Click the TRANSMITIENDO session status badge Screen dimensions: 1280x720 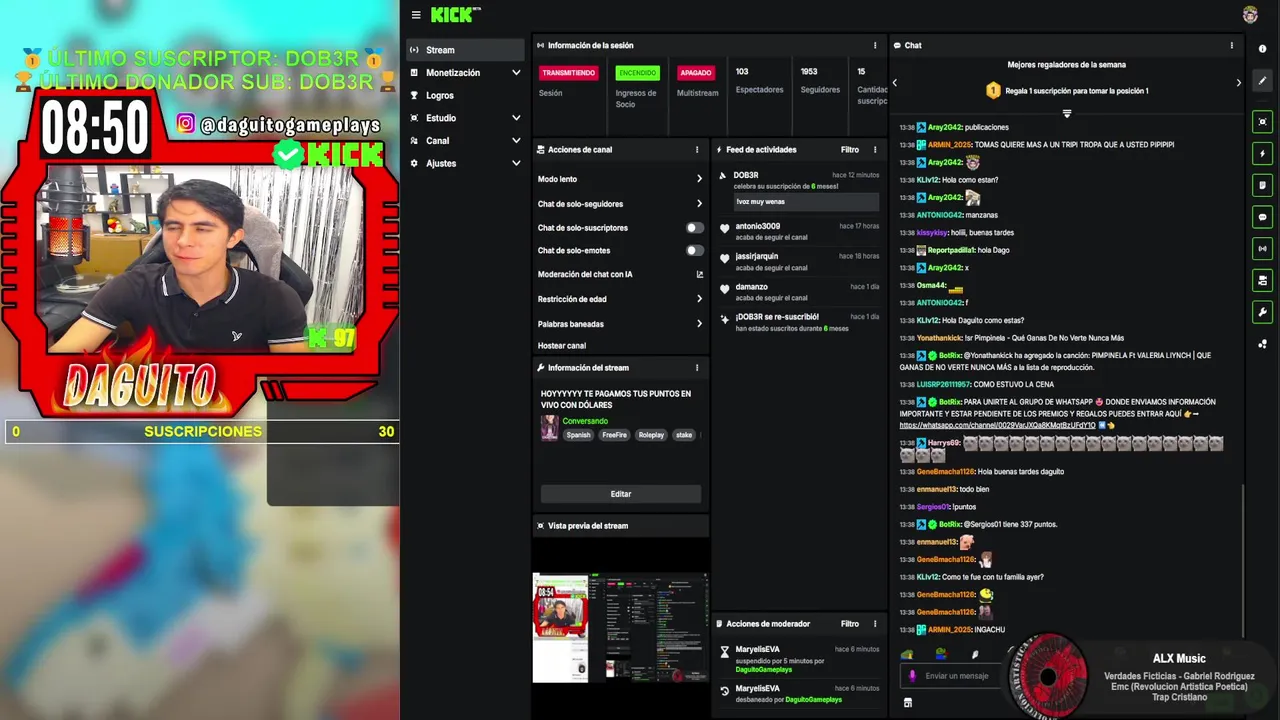(x=569, y=73)
